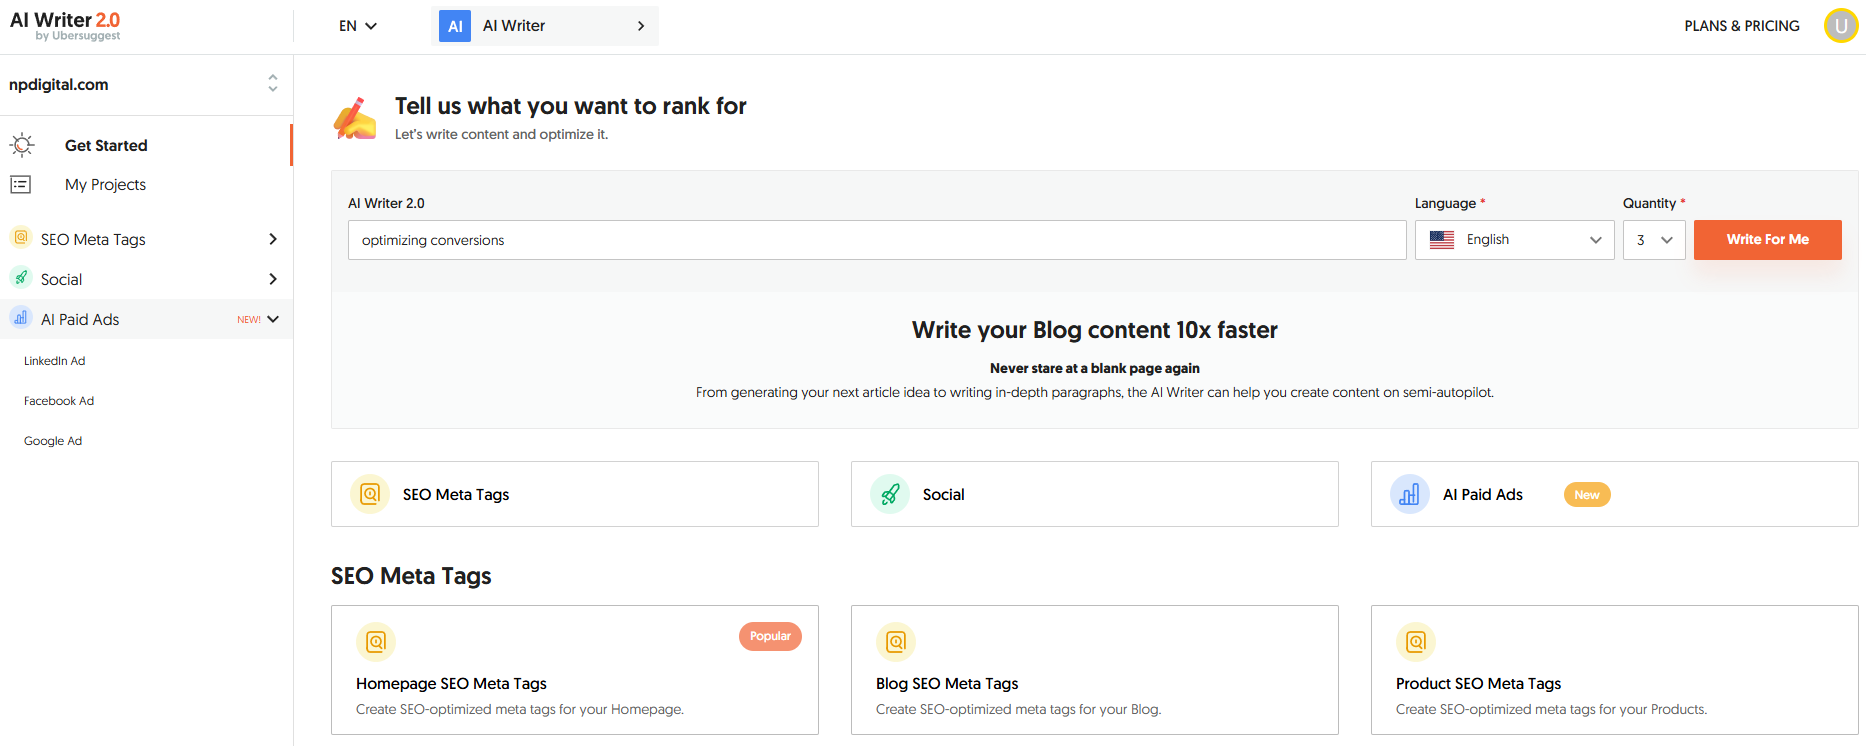
Task: Click the AI Paid Ads category card icon
Action: [x=1410, y=494]
